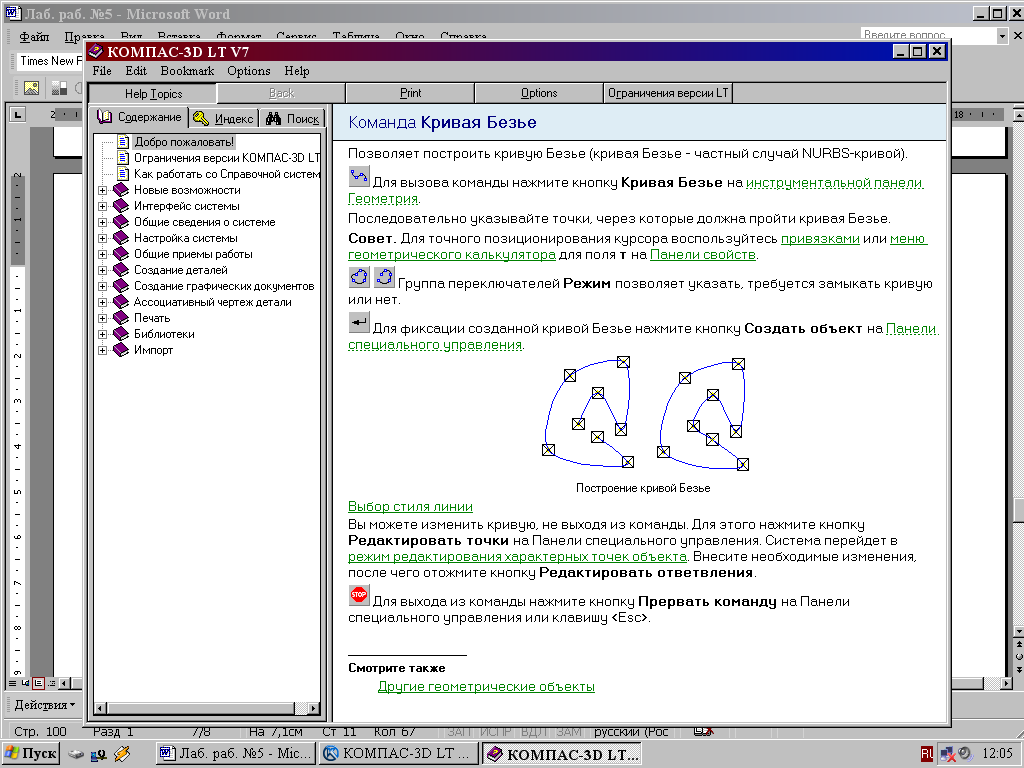Switch to blue-icon КОМПАС-3D LT taskbar button
The height and width of the screenshot is (768, 1024).
coord(398,754)
